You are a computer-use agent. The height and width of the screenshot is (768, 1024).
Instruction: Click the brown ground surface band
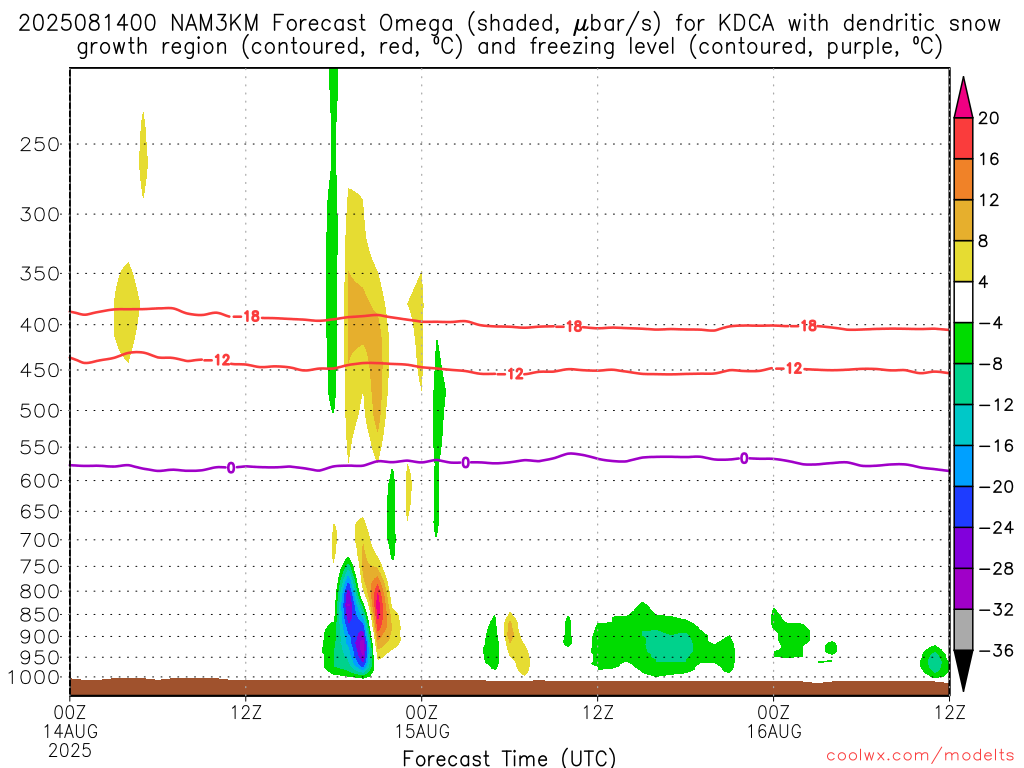[509, 687]
